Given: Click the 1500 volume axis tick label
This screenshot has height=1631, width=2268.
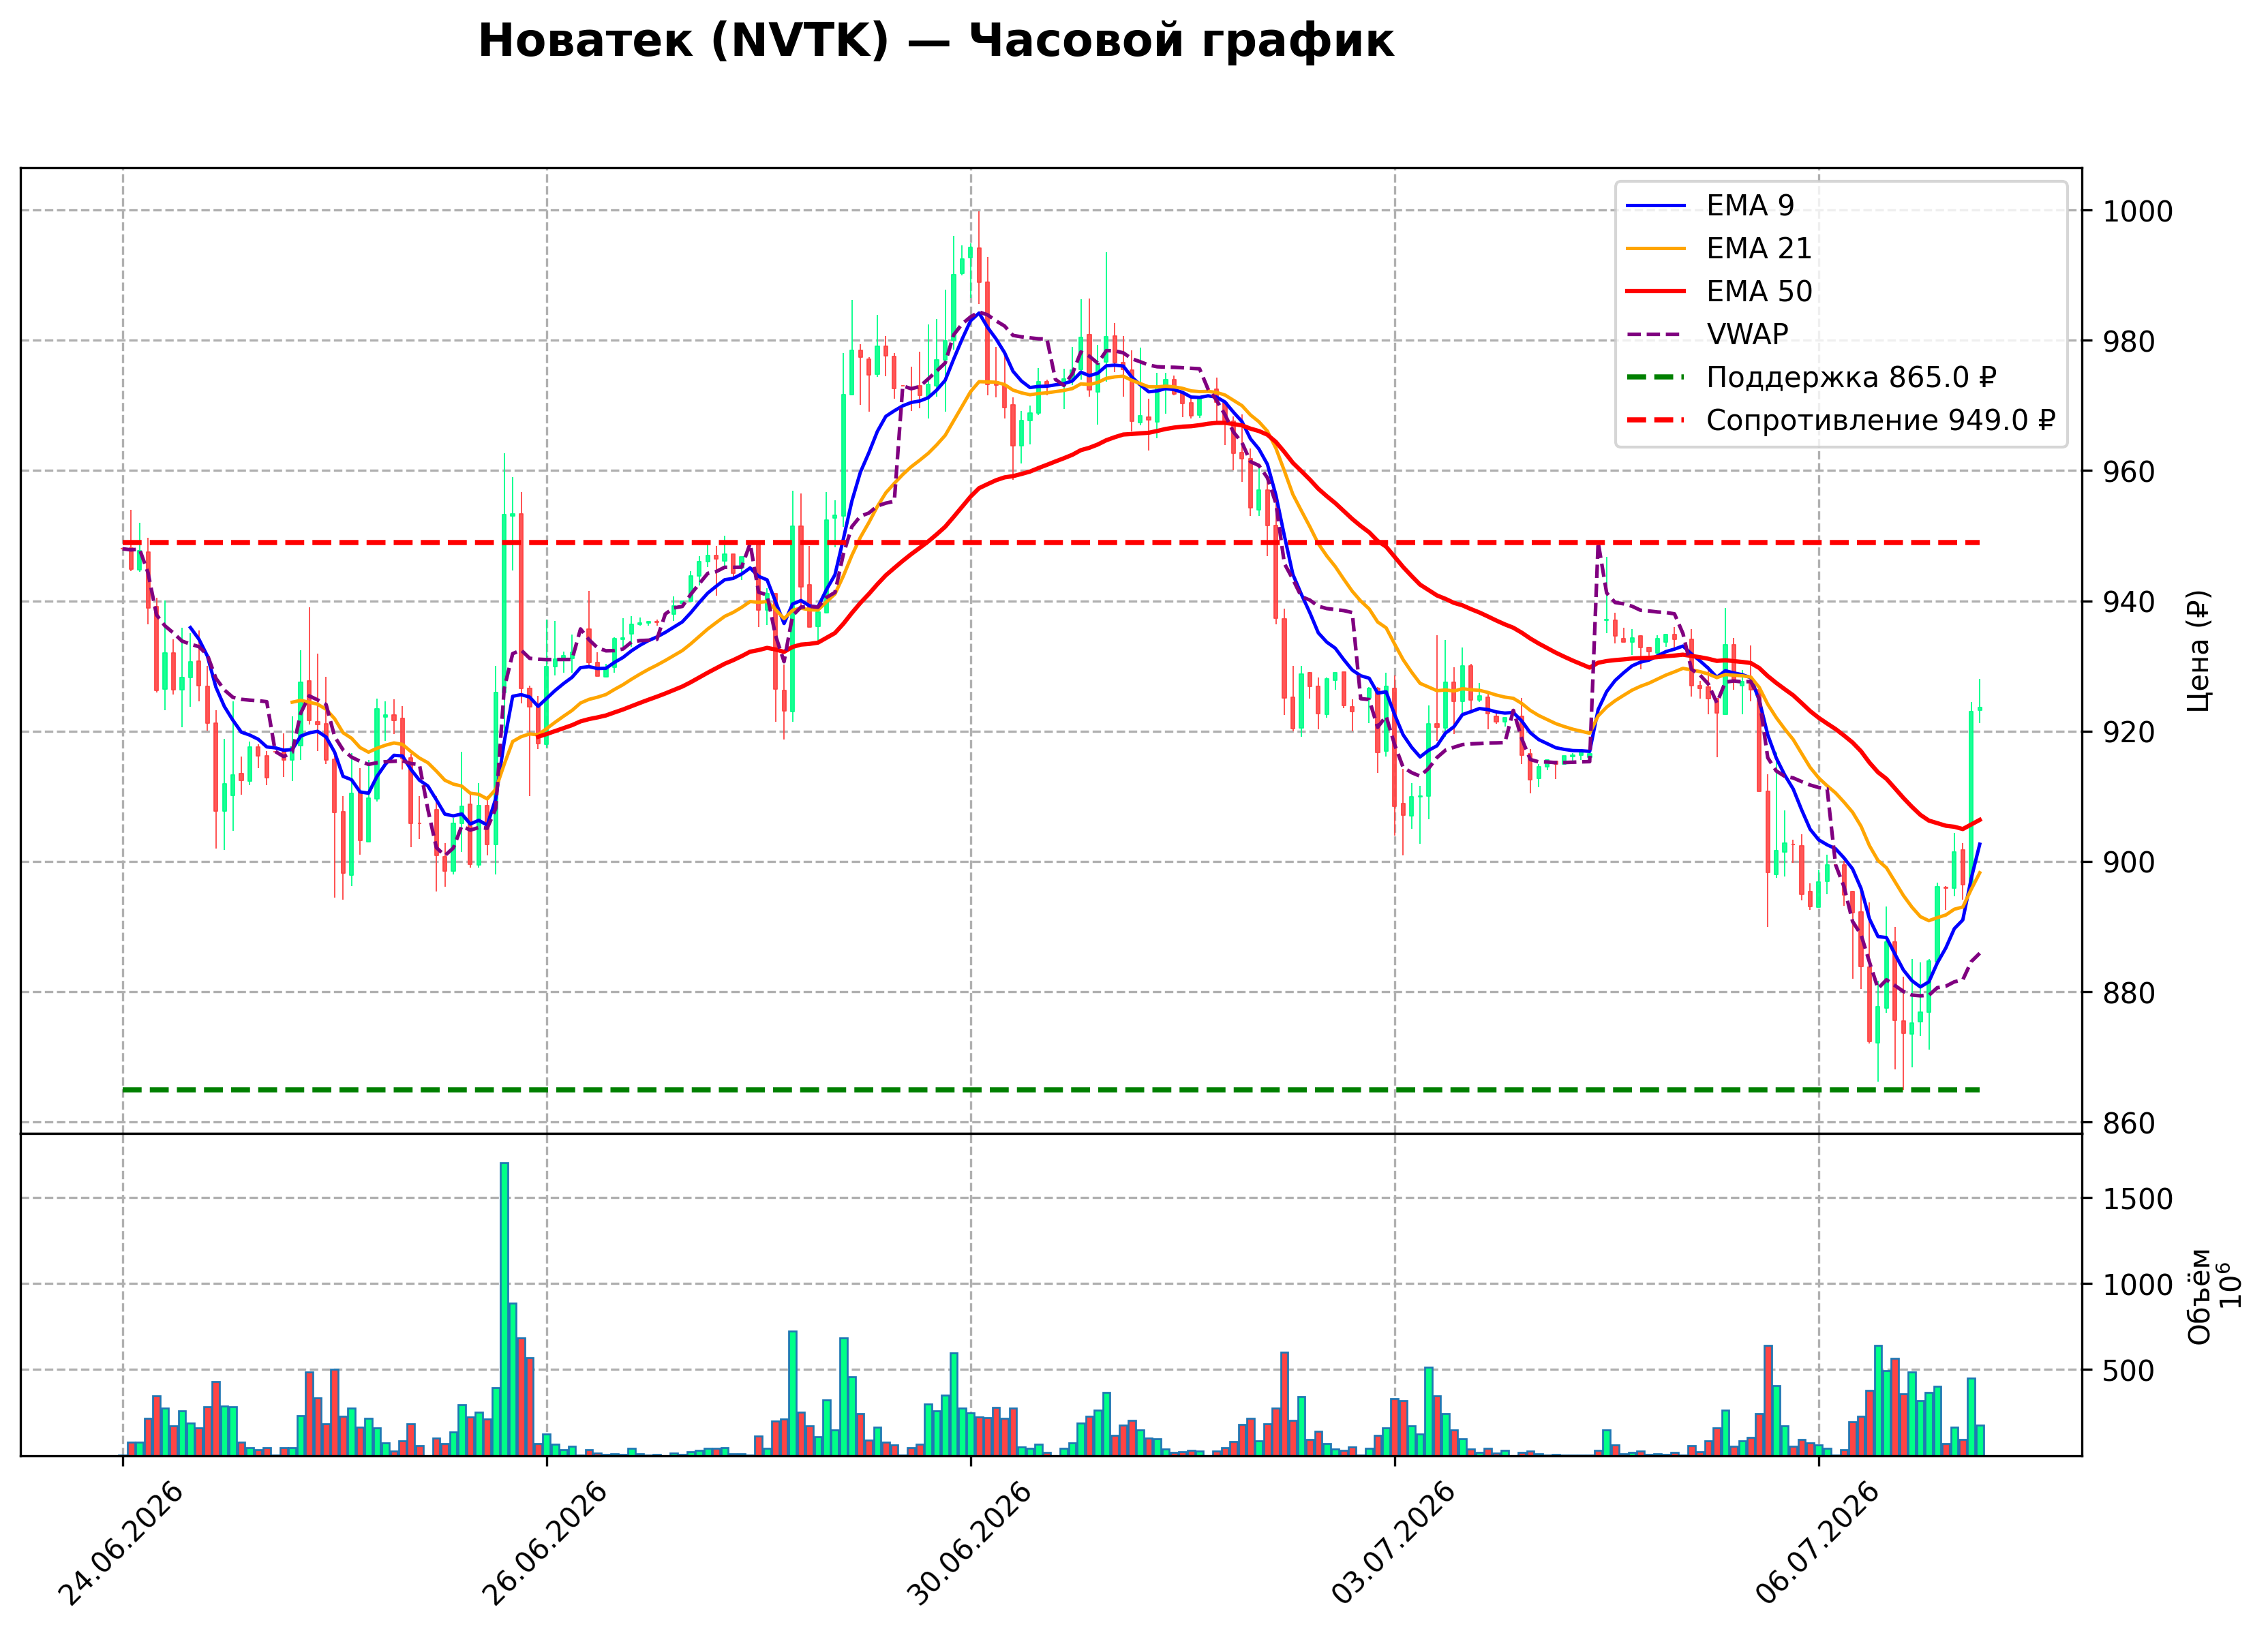Looking at the screenshot, I should [x=2138, y=1199].
